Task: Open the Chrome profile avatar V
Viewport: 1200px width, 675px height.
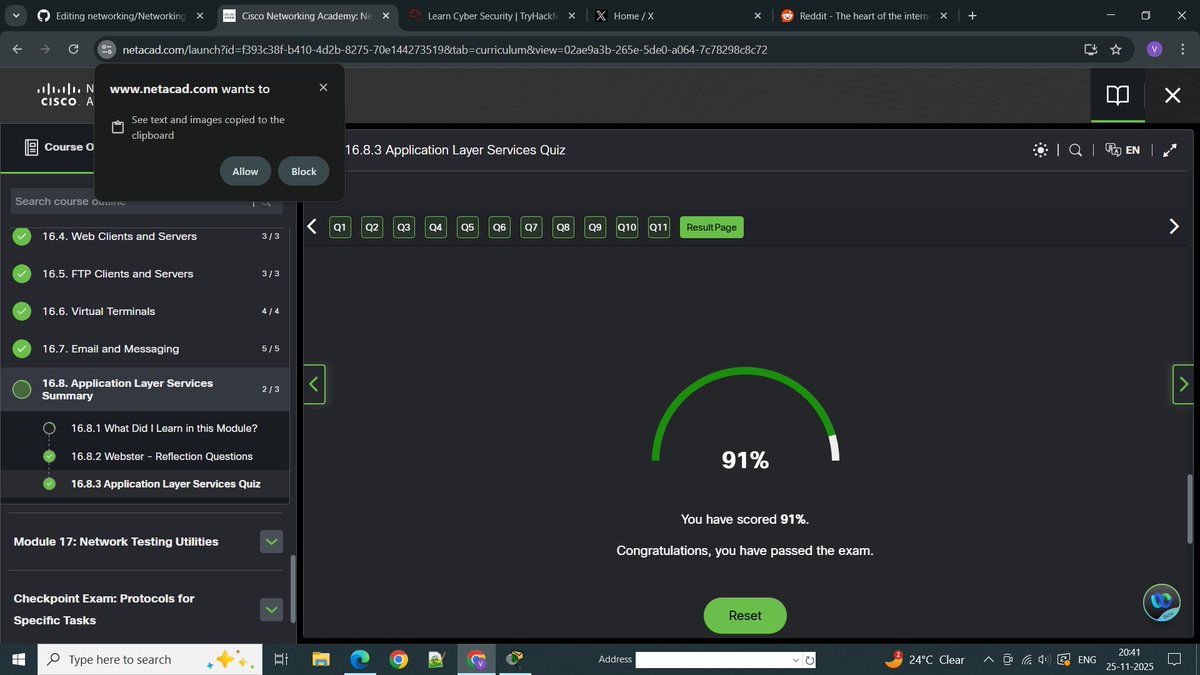Action: (1154, 50)
